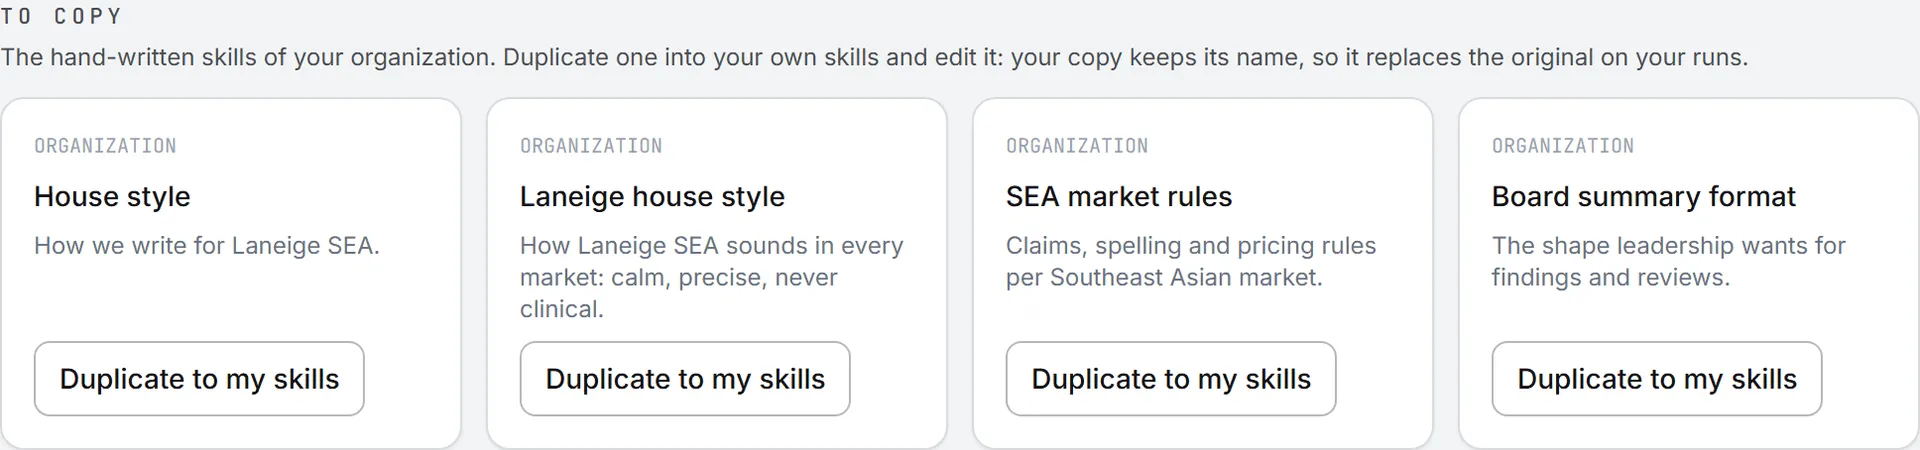
Task: Click 'How we write for Laneige SEA.' description
Action: pyautogui.click(x=207, y=246)
